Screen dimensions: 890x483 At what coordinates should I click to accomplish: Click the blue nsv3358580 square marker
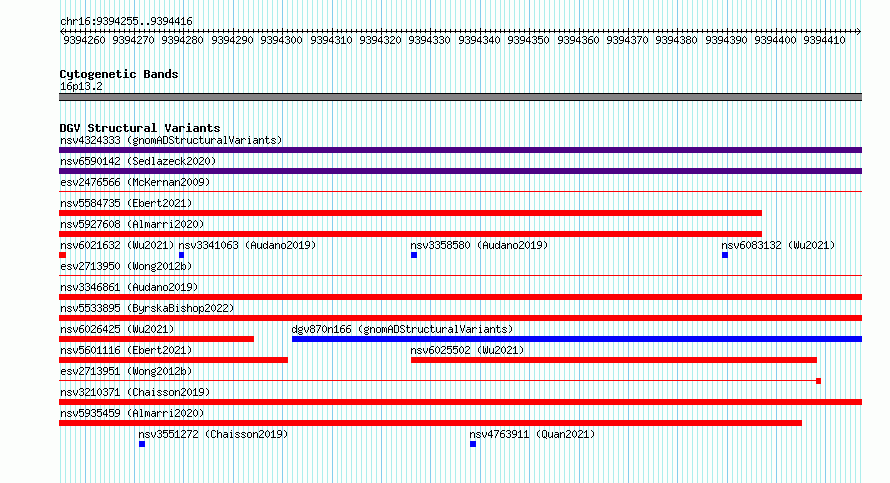pos(414,255)
